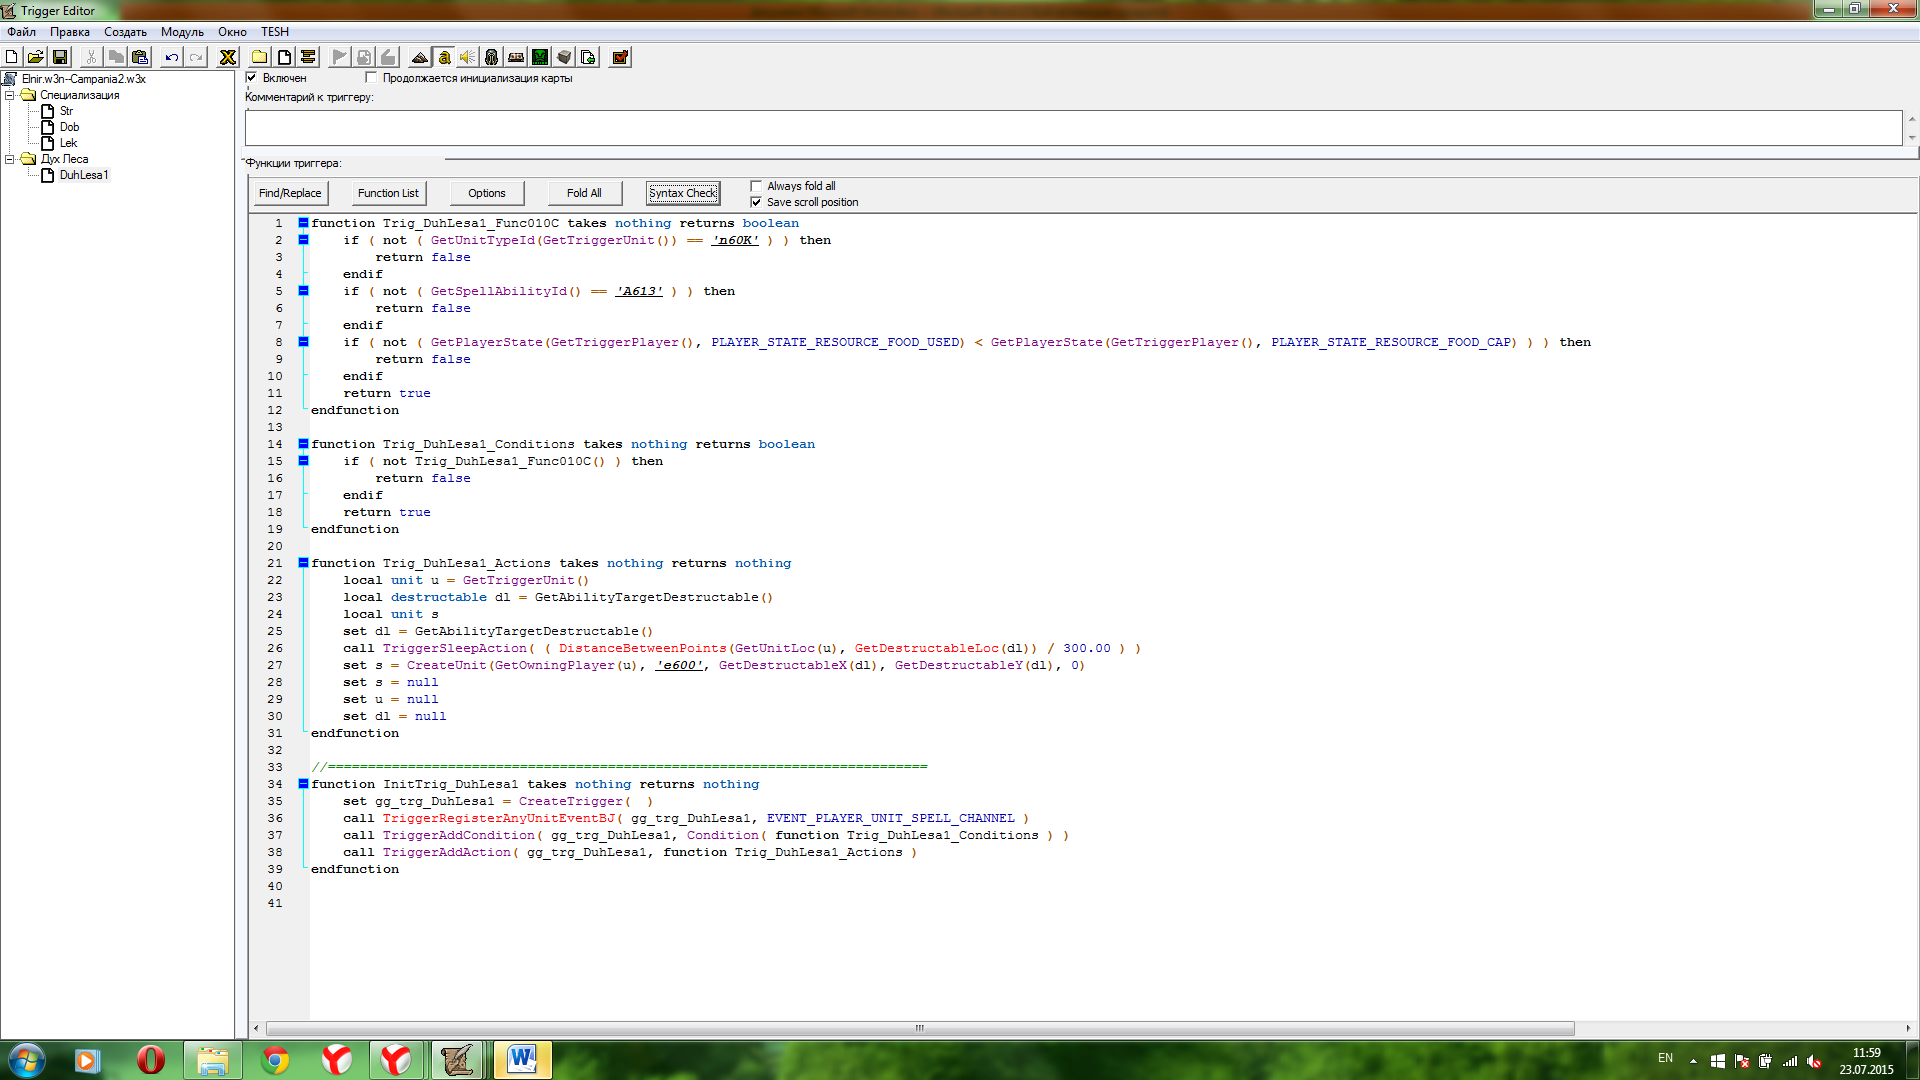Toggle the Включен checkbox

pos(252,77)
